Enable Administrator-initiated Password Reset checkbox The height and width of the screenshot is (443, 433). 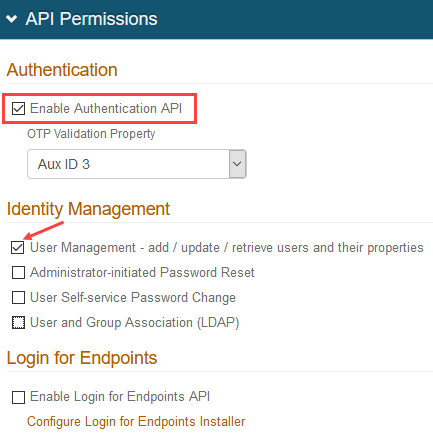coord(18,273)
